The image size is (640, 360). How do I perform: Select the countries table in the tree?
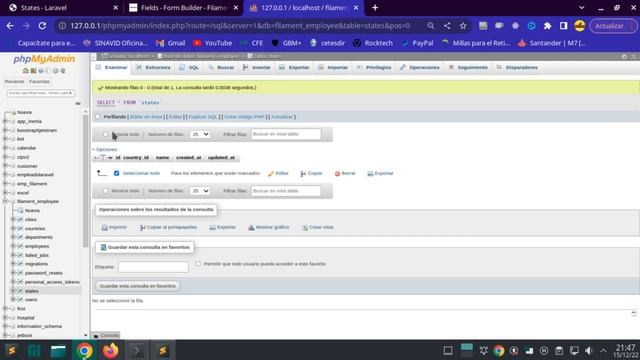35,229
